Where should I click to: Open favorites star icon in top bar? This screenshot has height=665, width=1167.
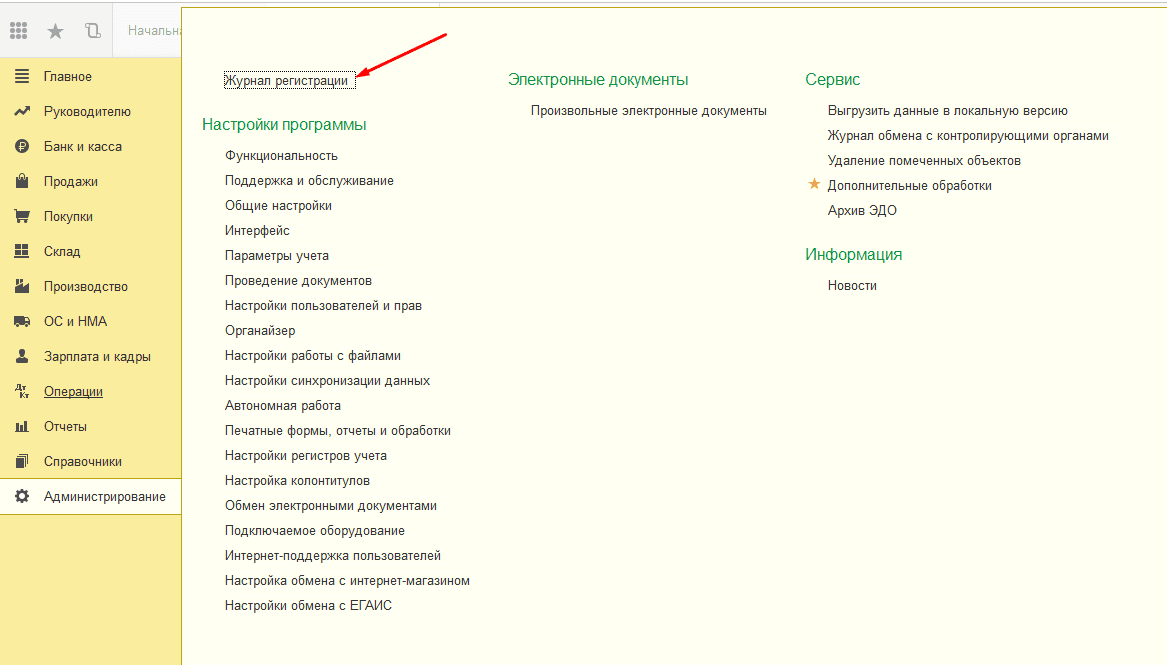[x=56, y=31]
